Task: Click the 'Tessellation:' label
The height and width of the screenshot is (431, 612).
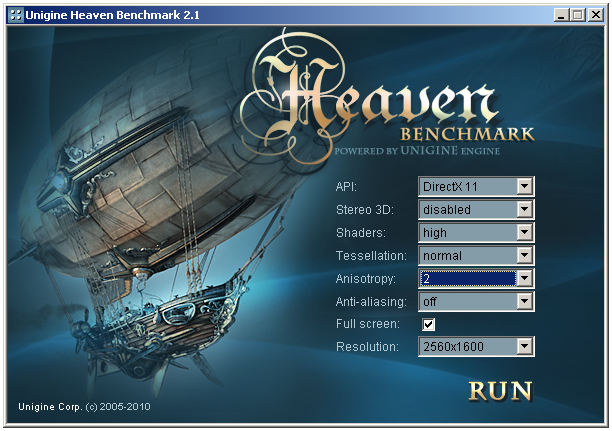Action: point(371,256)
